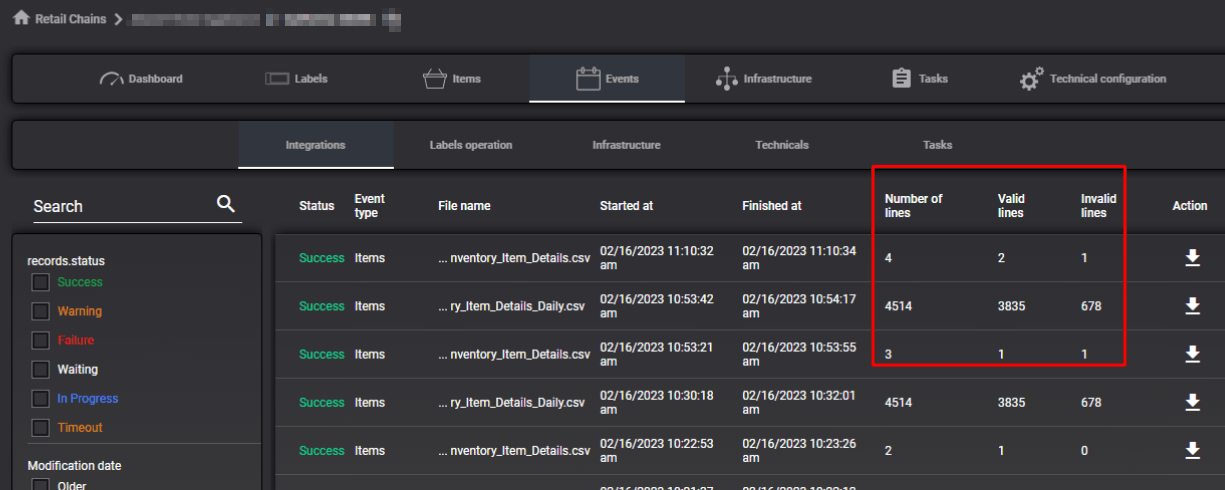Click the Valid lines column header

coord(1011,206)
